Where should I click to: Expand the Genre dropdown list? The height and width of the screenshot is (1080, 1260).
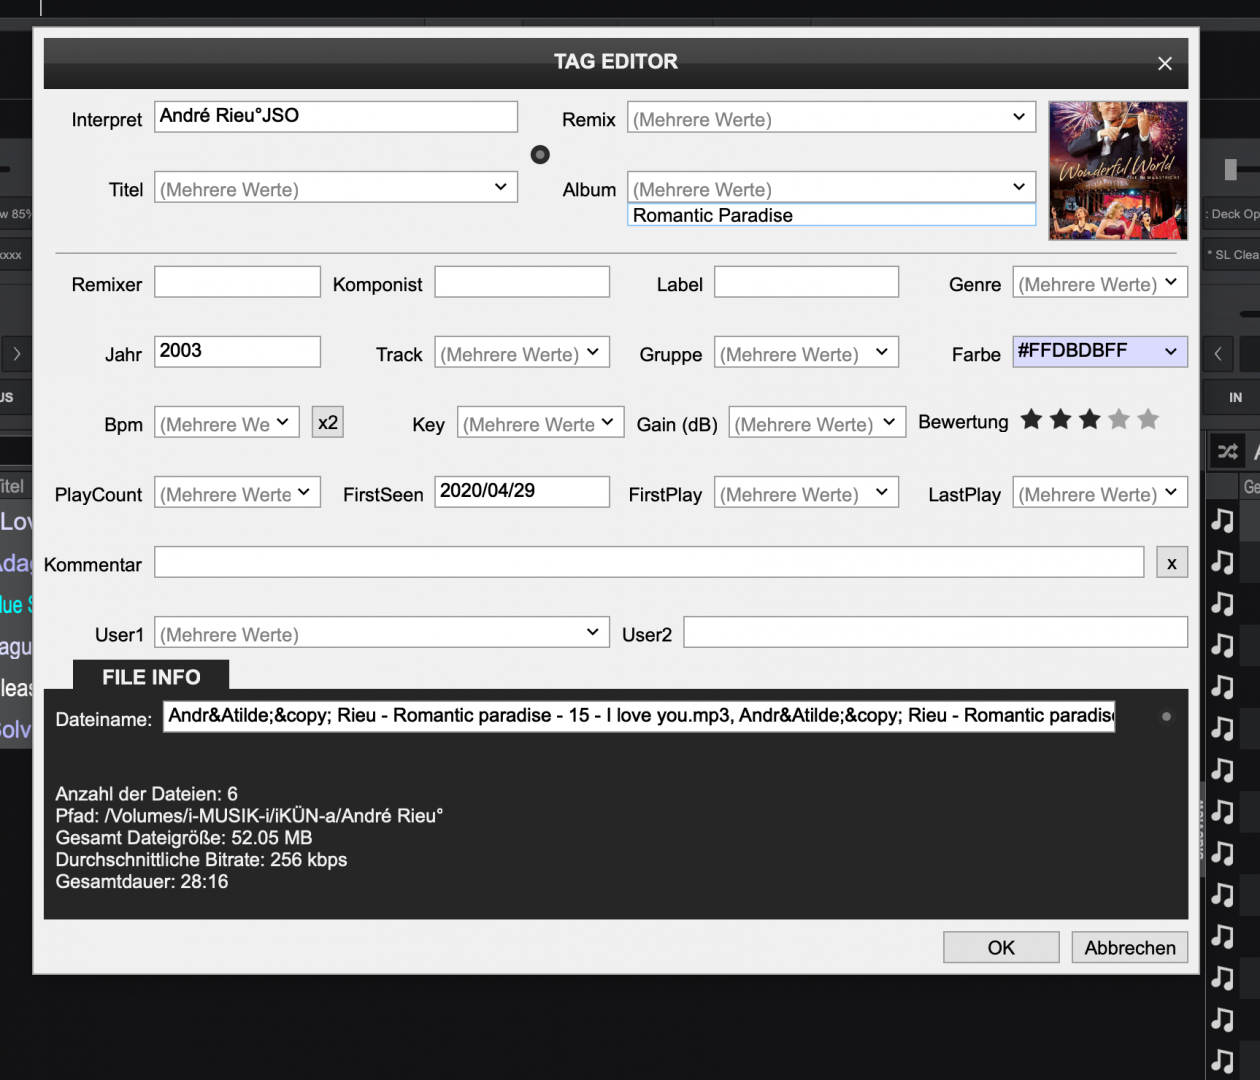pyautogui.click(x=1170, y=283)
